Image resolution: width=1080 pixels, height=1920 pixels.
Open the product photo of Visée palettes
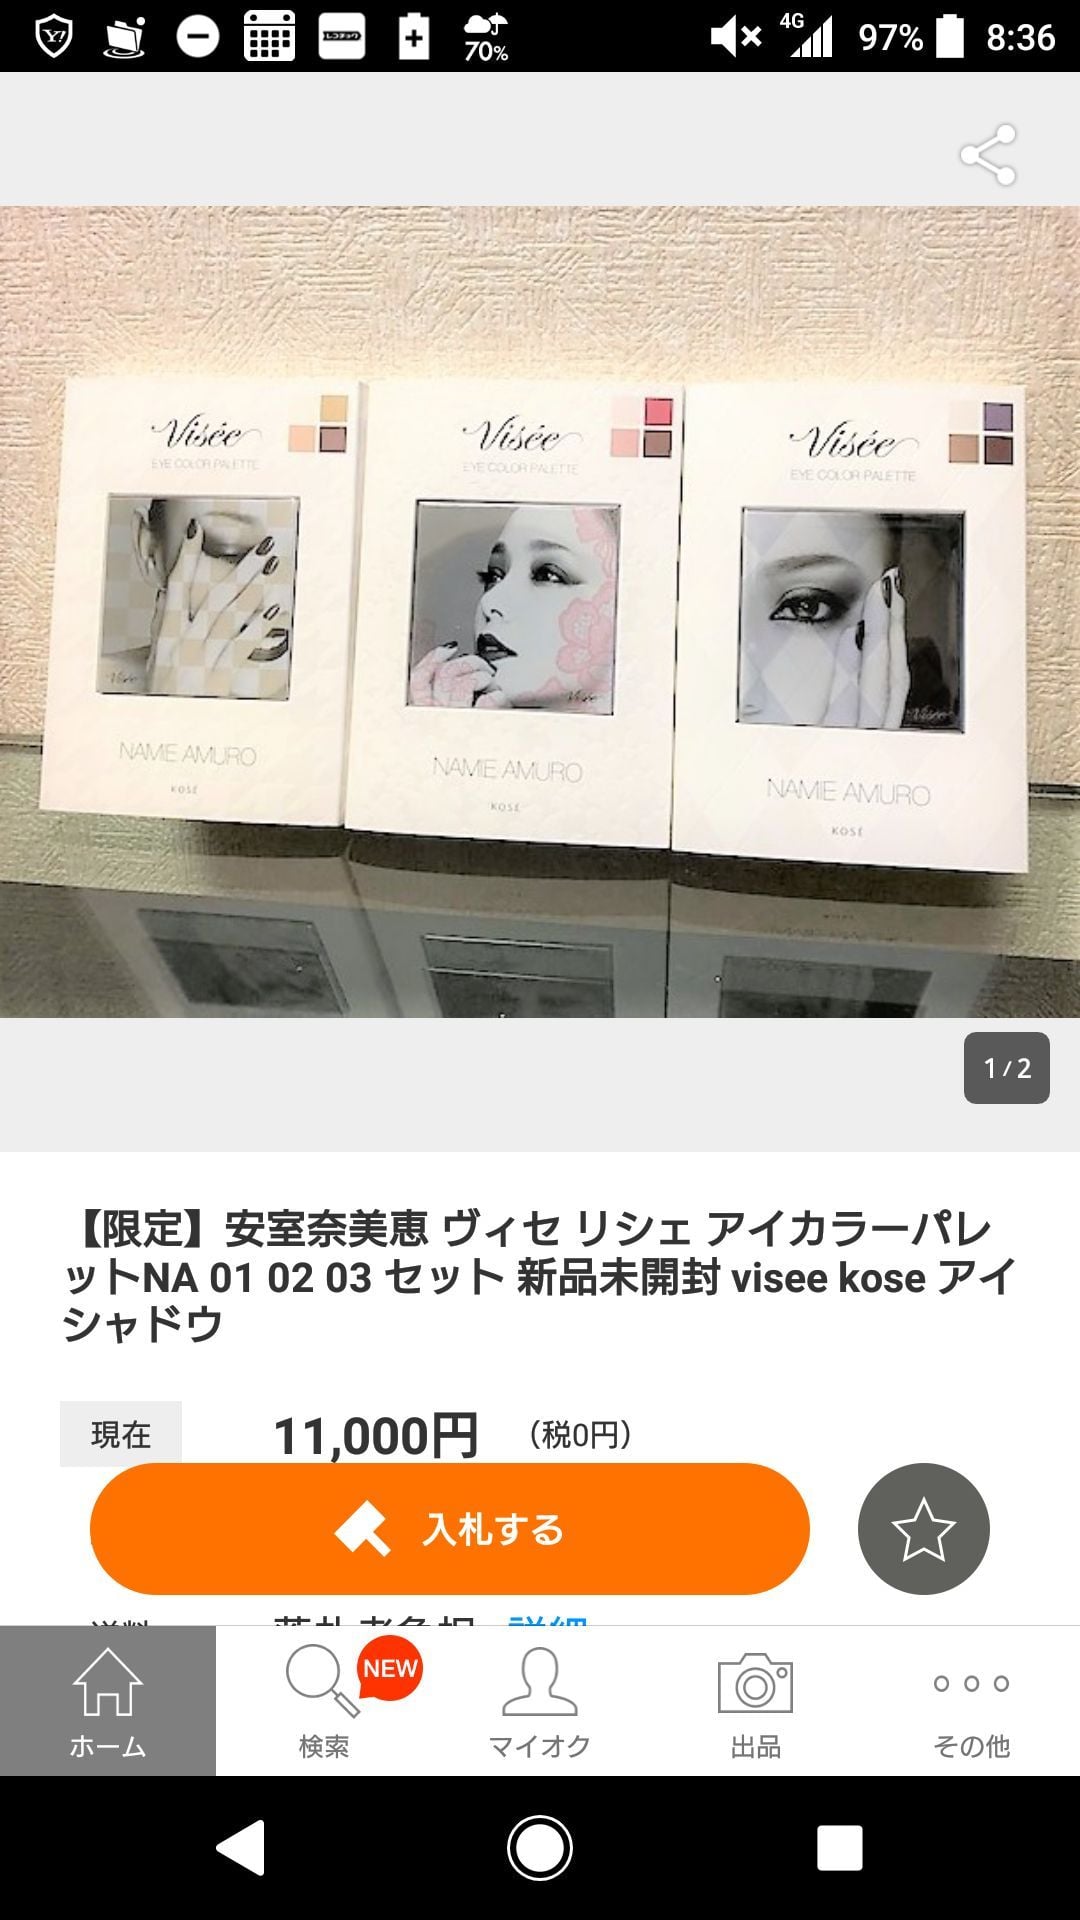(x=540, y=612)
